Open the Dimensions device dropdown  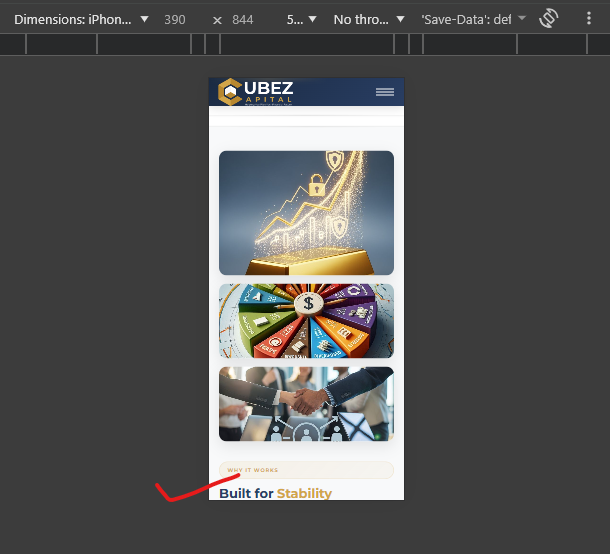tap(81, 19)
